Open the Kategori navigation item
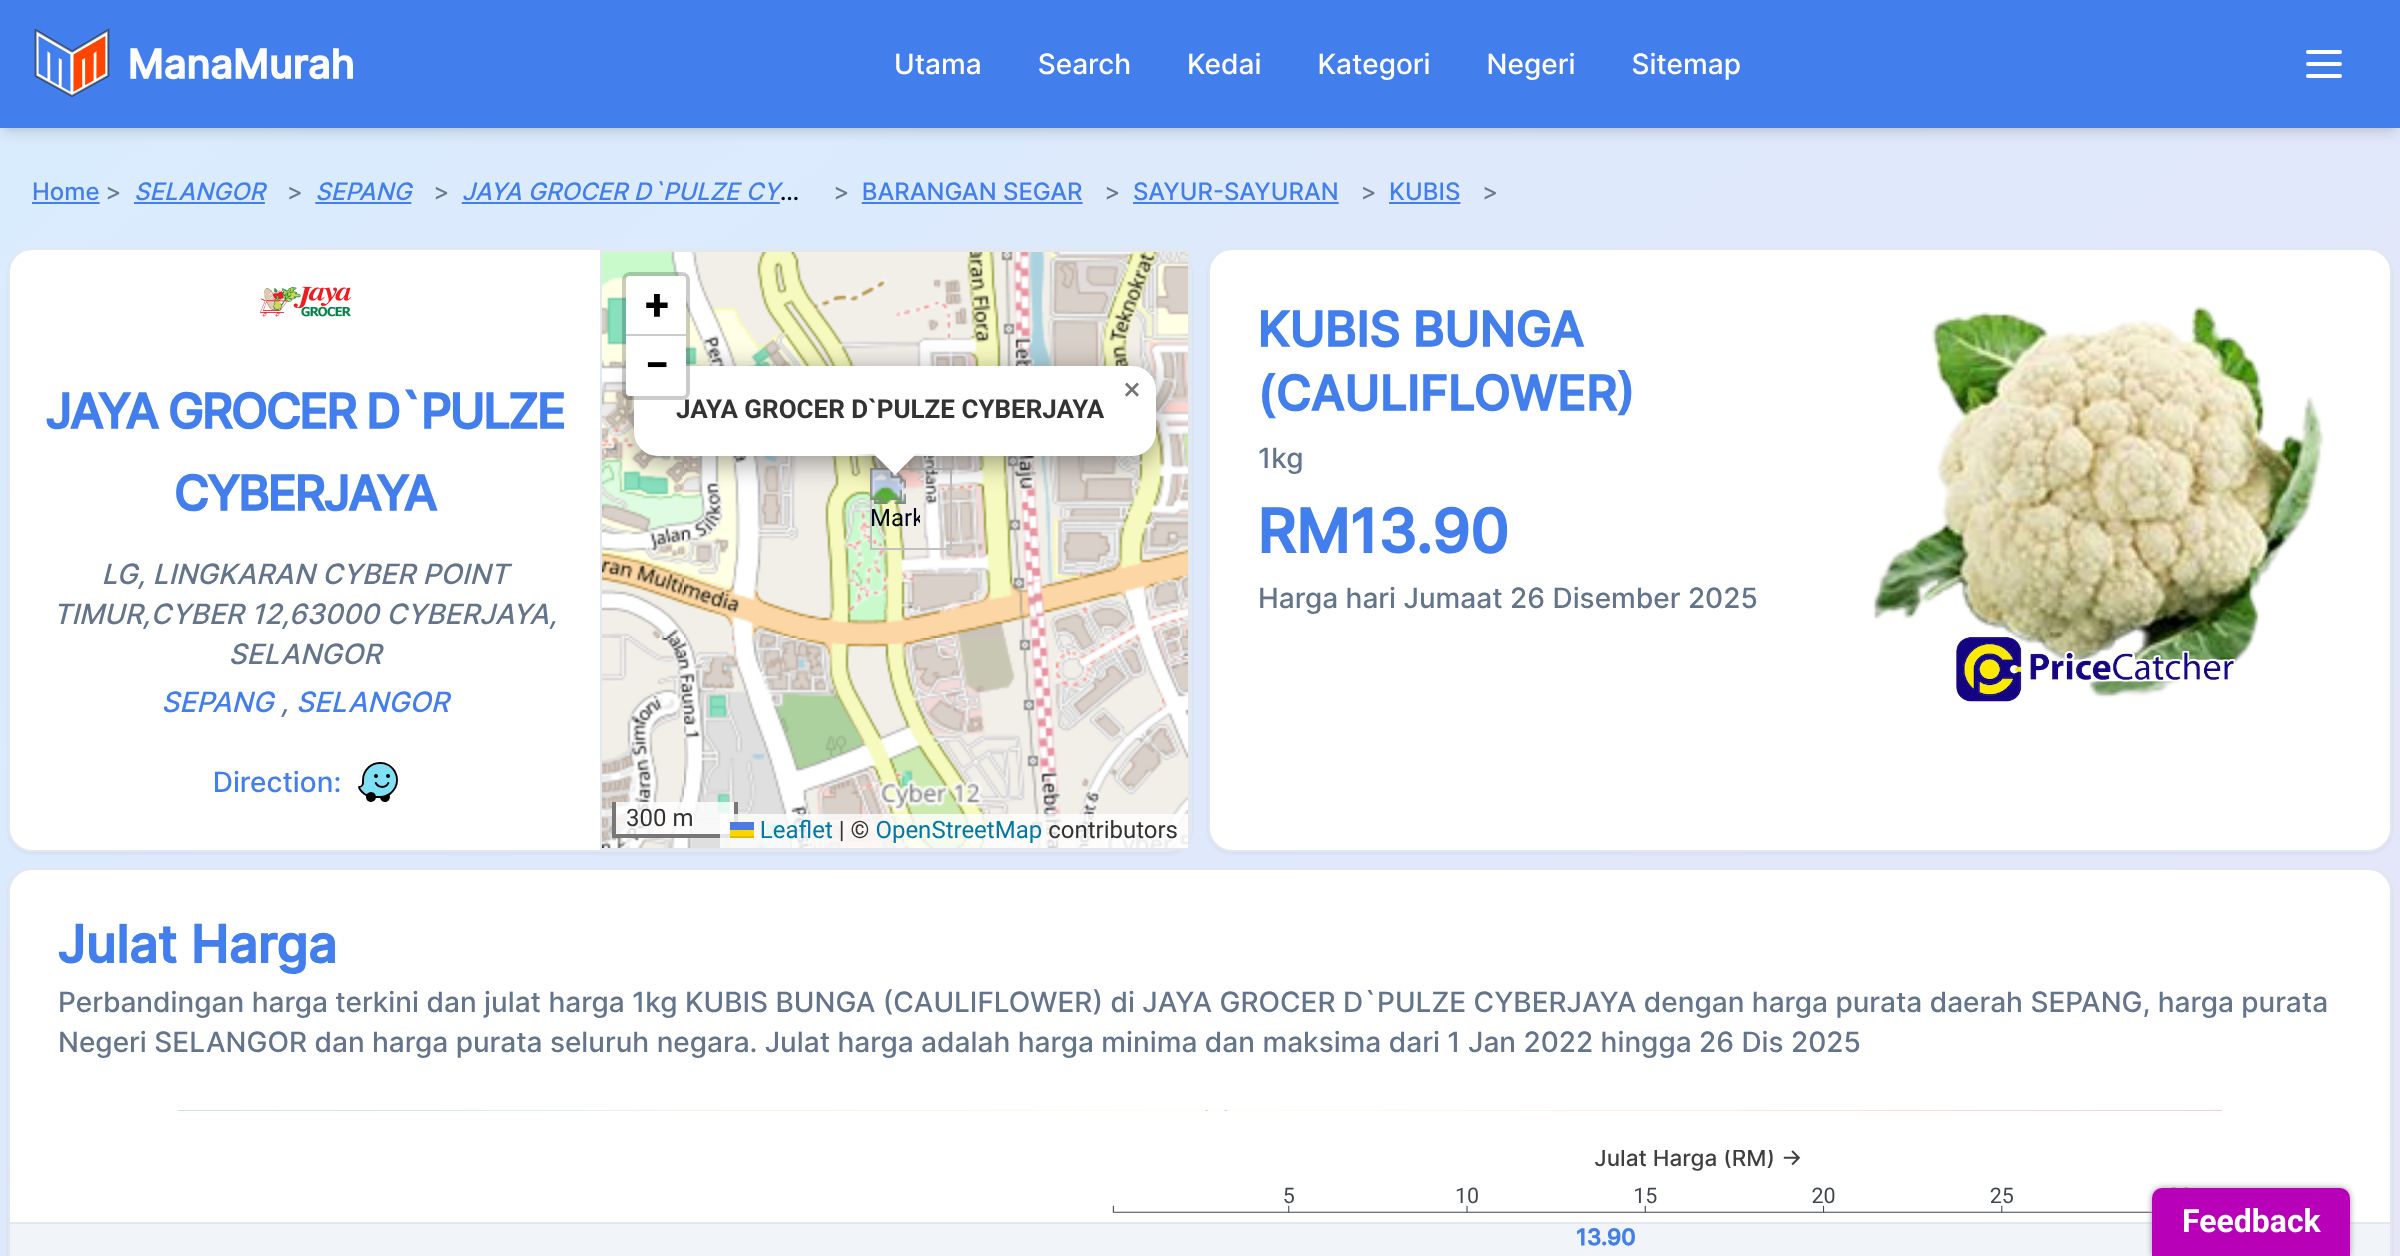The image size is (2400, 1256). pos(1373,64)
